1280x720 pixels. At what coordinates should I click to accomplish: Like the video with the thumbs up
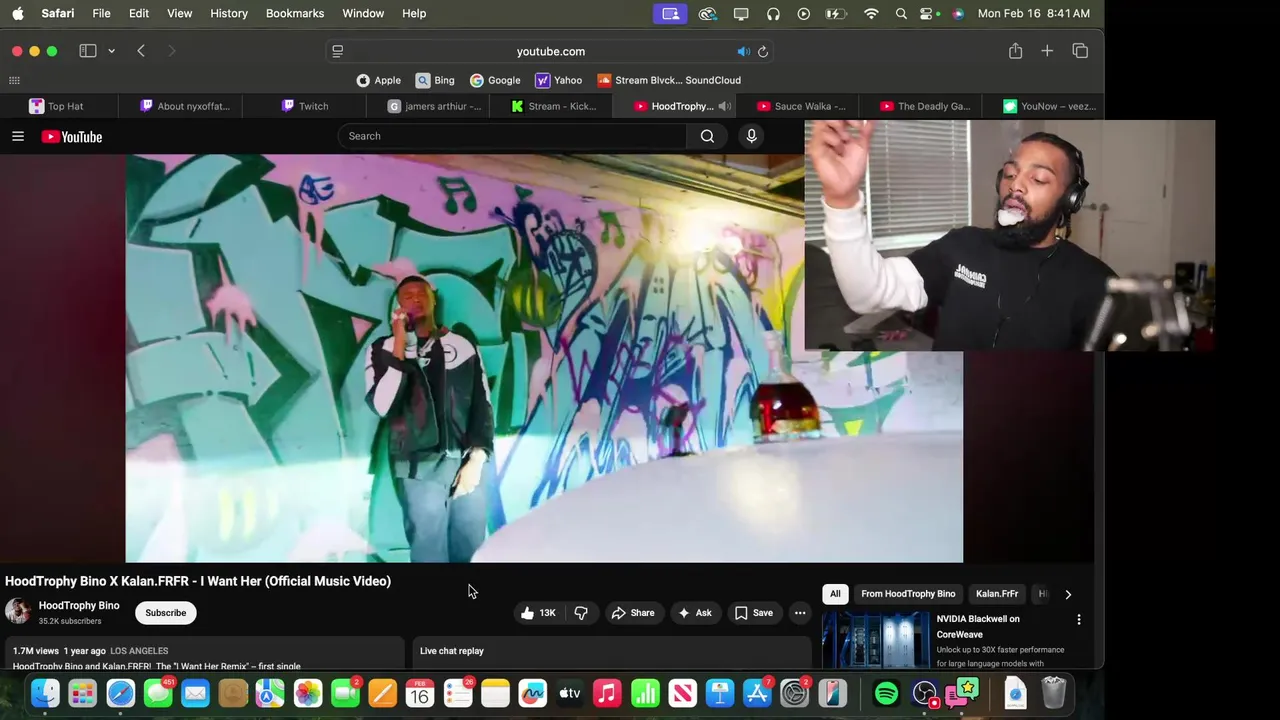click(538, 613)
